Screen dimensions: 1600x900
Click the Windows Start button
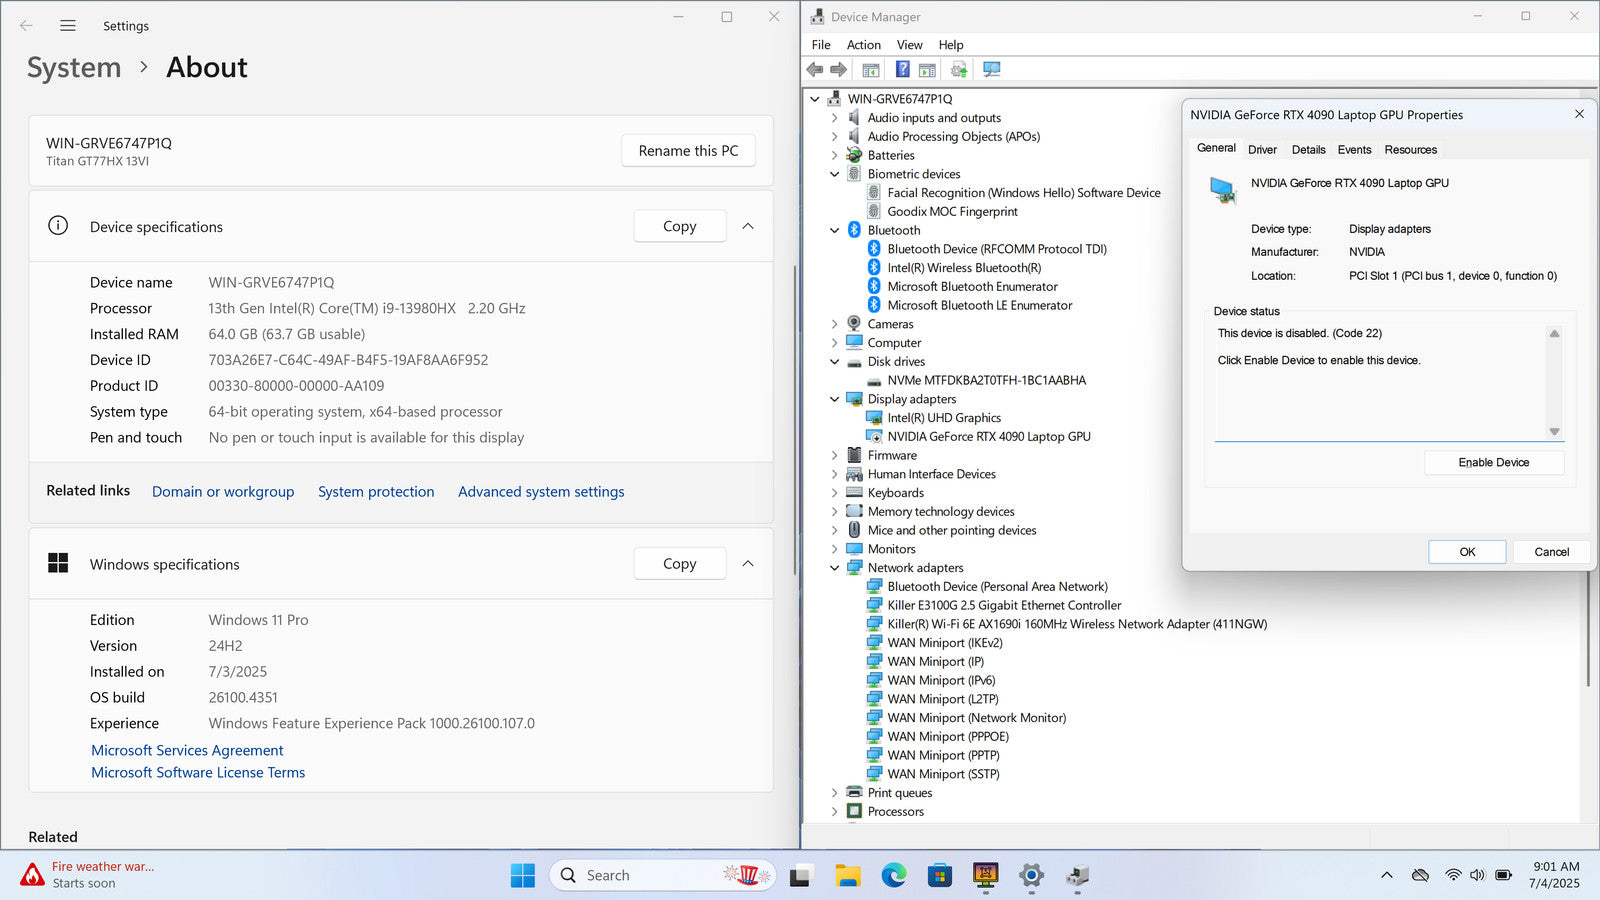(522, 876)
